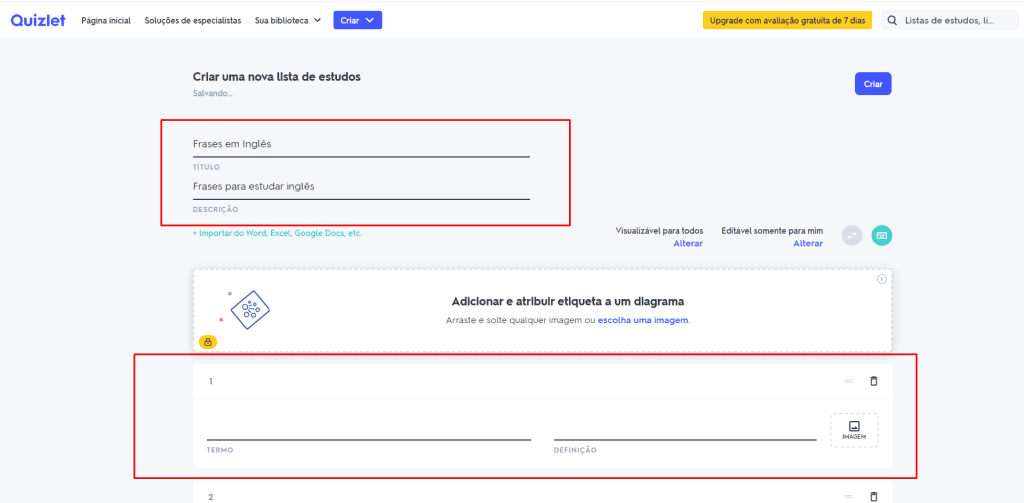Image resolution: width=1024 pixels, height=503 pixels.
Task: Click Alterar under Editável somente para mim
Action: tap(808, 243)
